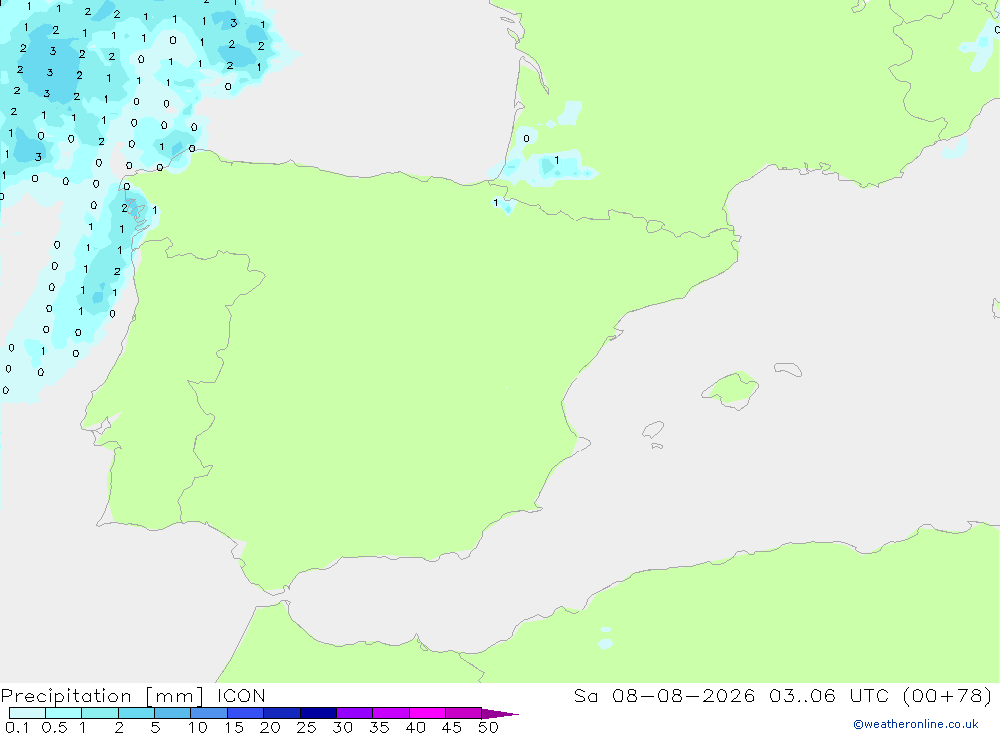Select the 0.5–1 mm legend color swatch

(x=63, y=713)
